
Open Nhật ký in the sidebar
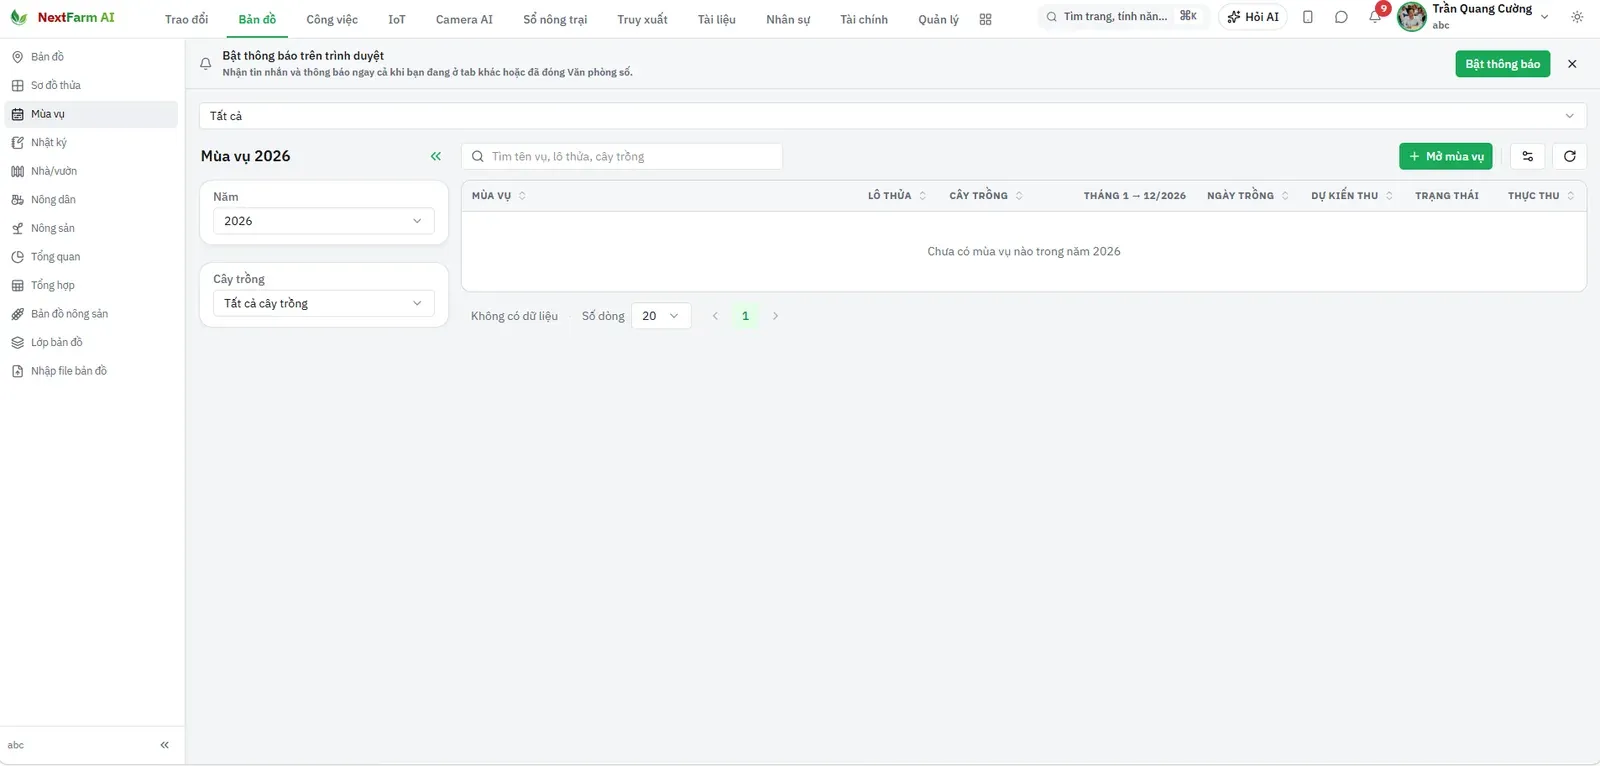coord(91,143)
